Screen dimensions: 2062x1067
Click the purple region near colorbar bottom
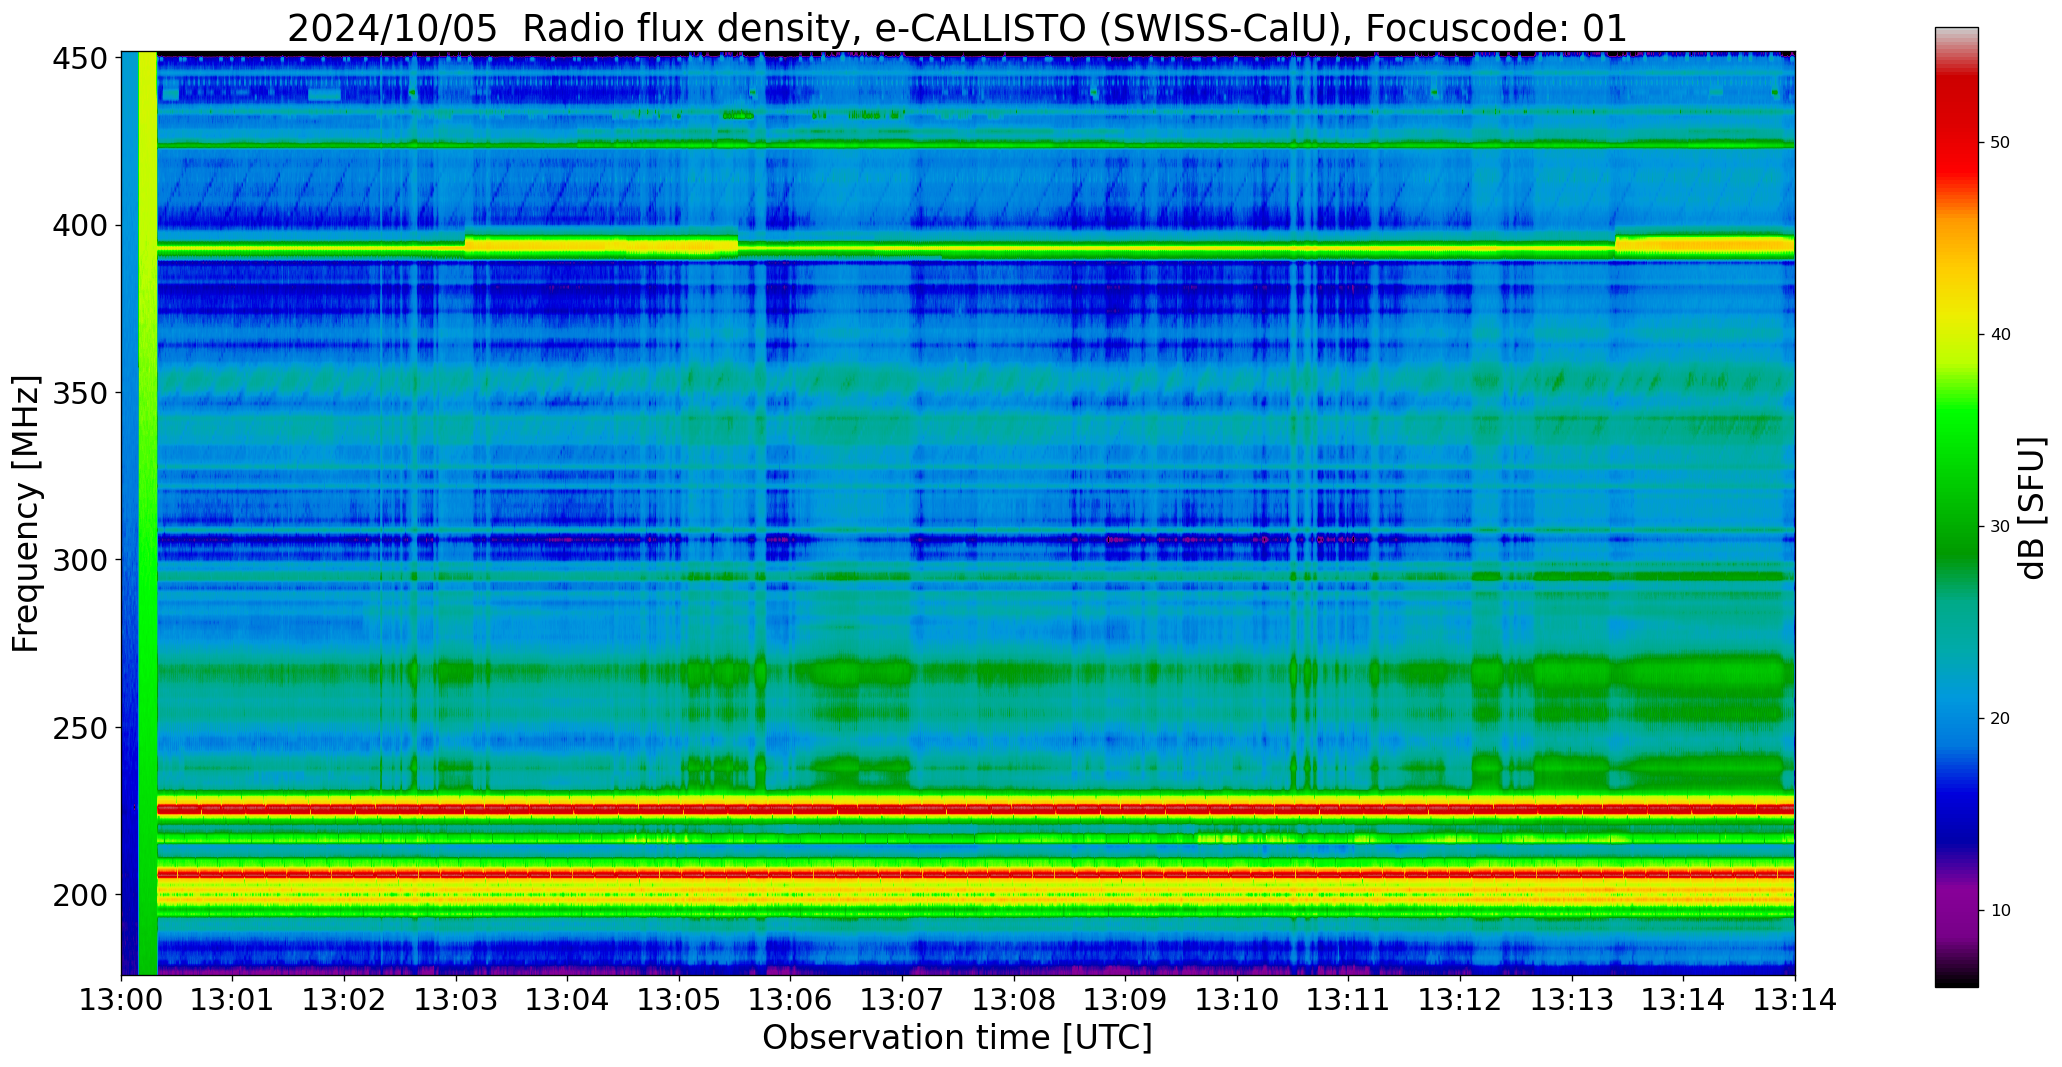tap(1956, 910)
